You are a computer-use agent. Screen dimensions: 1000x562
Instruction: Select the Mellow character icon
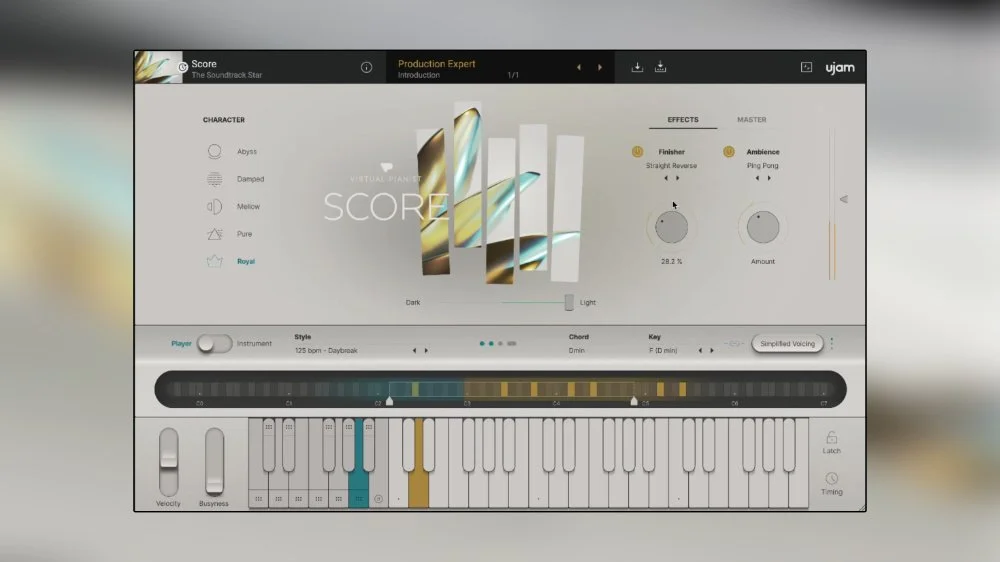click(x=214, y=206)
